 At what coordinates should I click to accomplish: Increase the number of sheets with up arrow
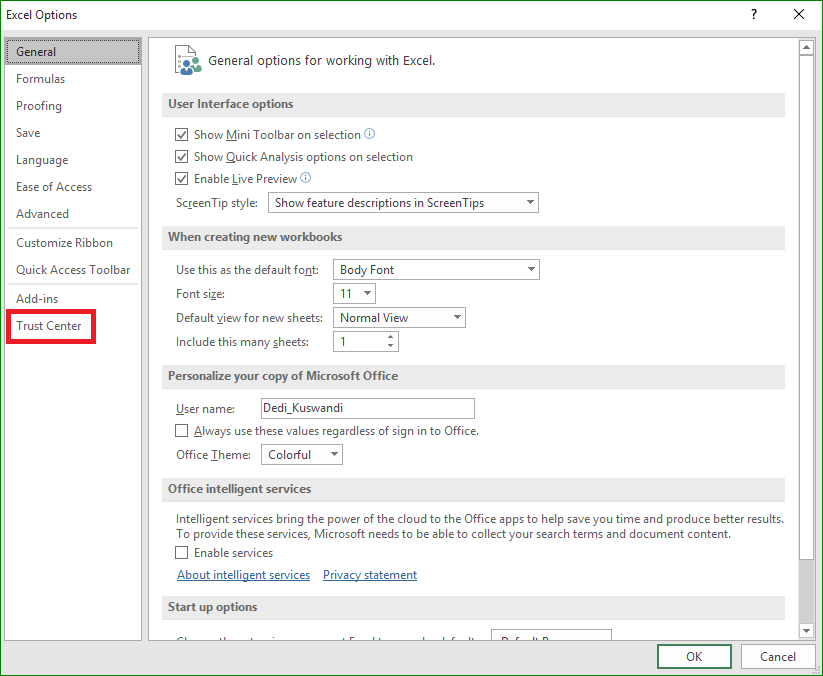pos(391,337)
